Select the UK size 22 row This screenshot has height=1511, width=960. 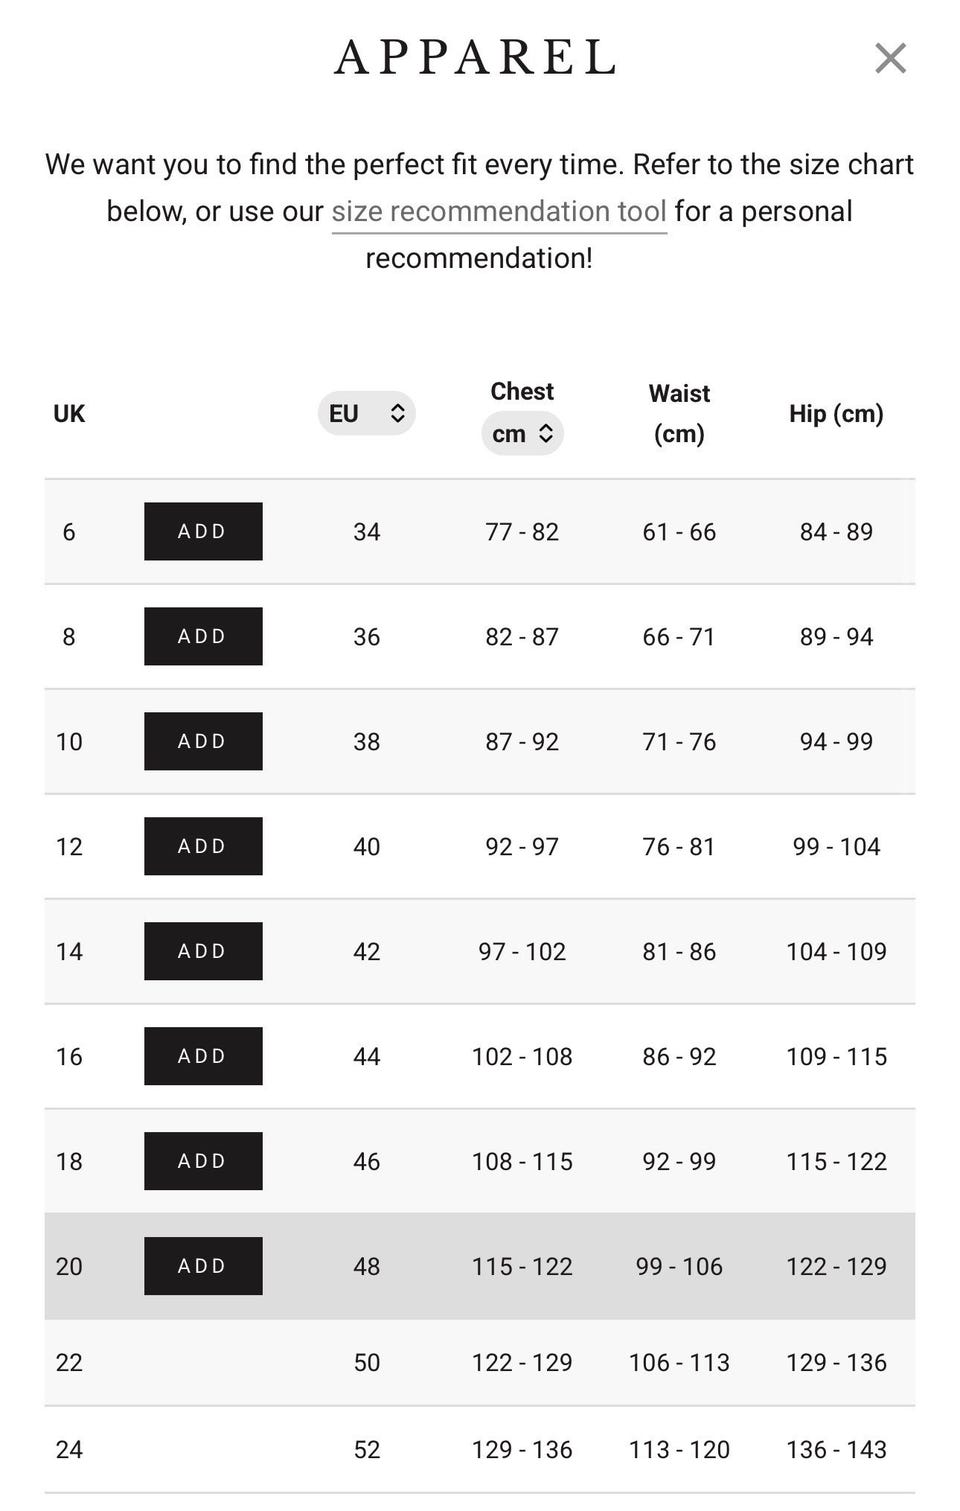[x=480, y=1362]
